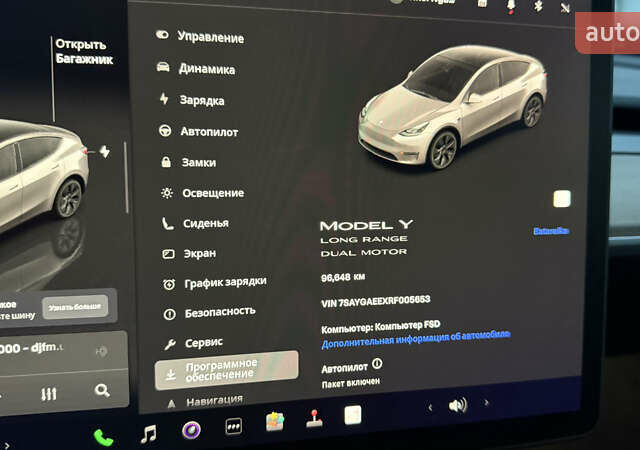Open the three-dots app launcher

tap(234, 427)
